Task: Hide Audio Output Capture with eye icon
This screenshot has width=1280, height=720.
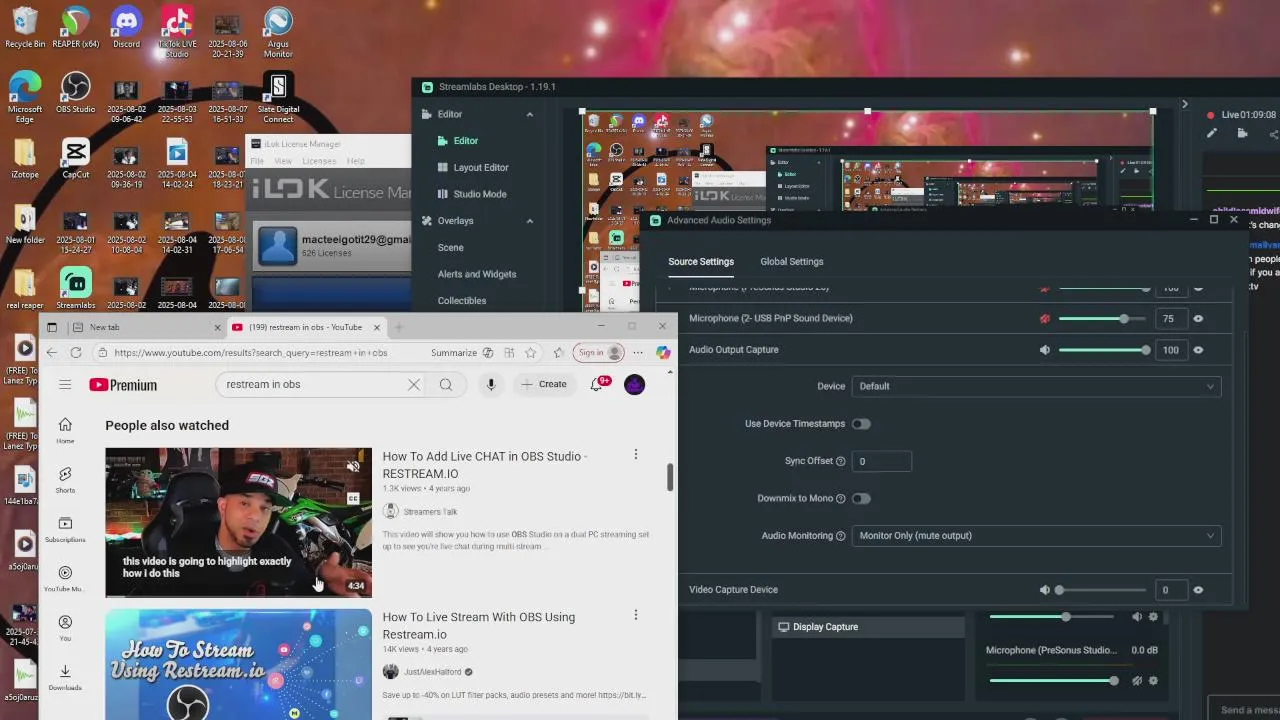Action: pyautogui.click(x=1198, y=350)
